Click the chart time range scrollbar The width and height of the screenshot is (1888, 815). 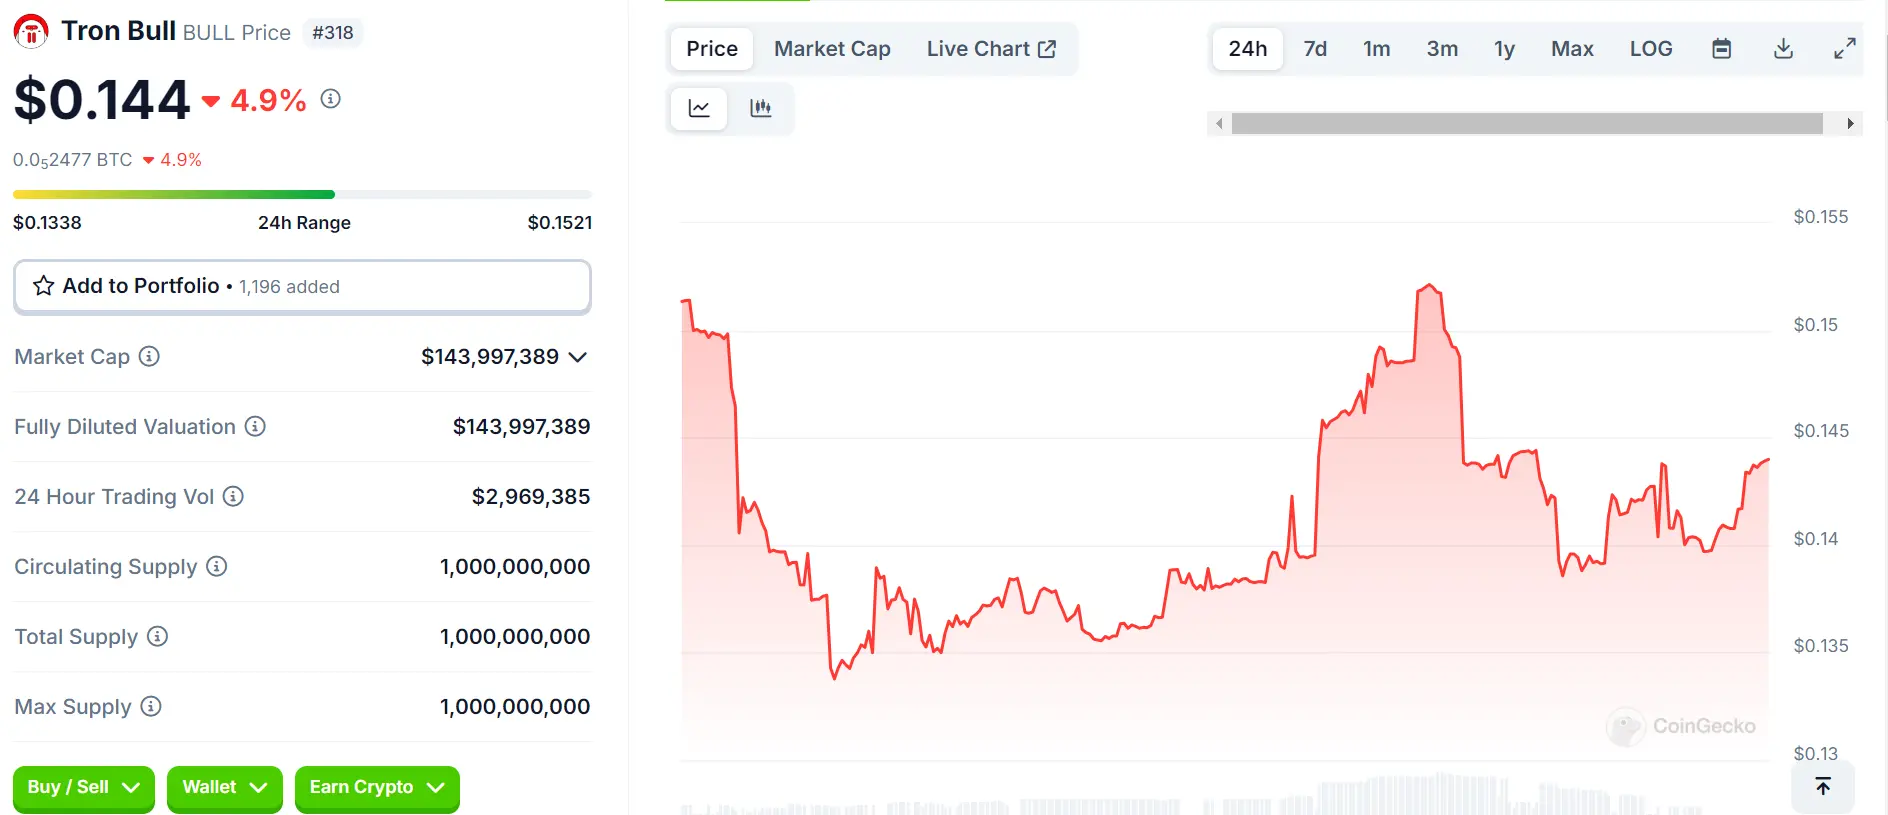pos(1527,124)
